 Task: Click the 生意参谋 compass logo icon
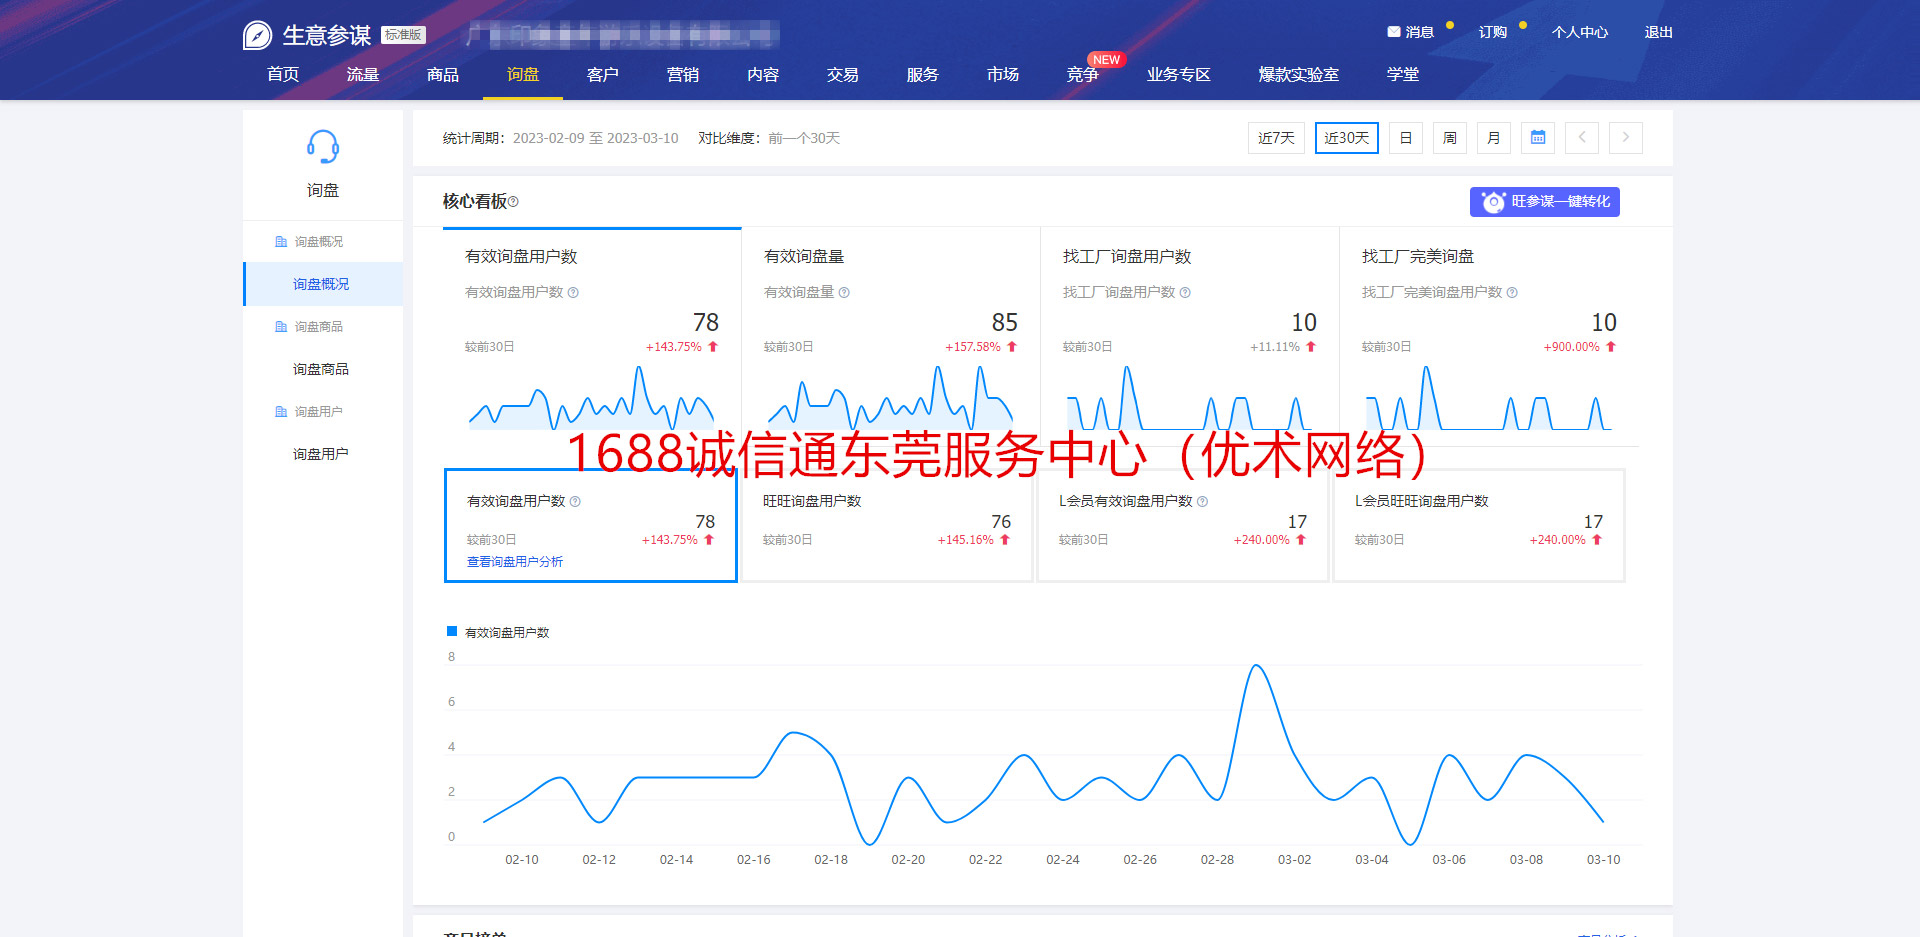257,35
